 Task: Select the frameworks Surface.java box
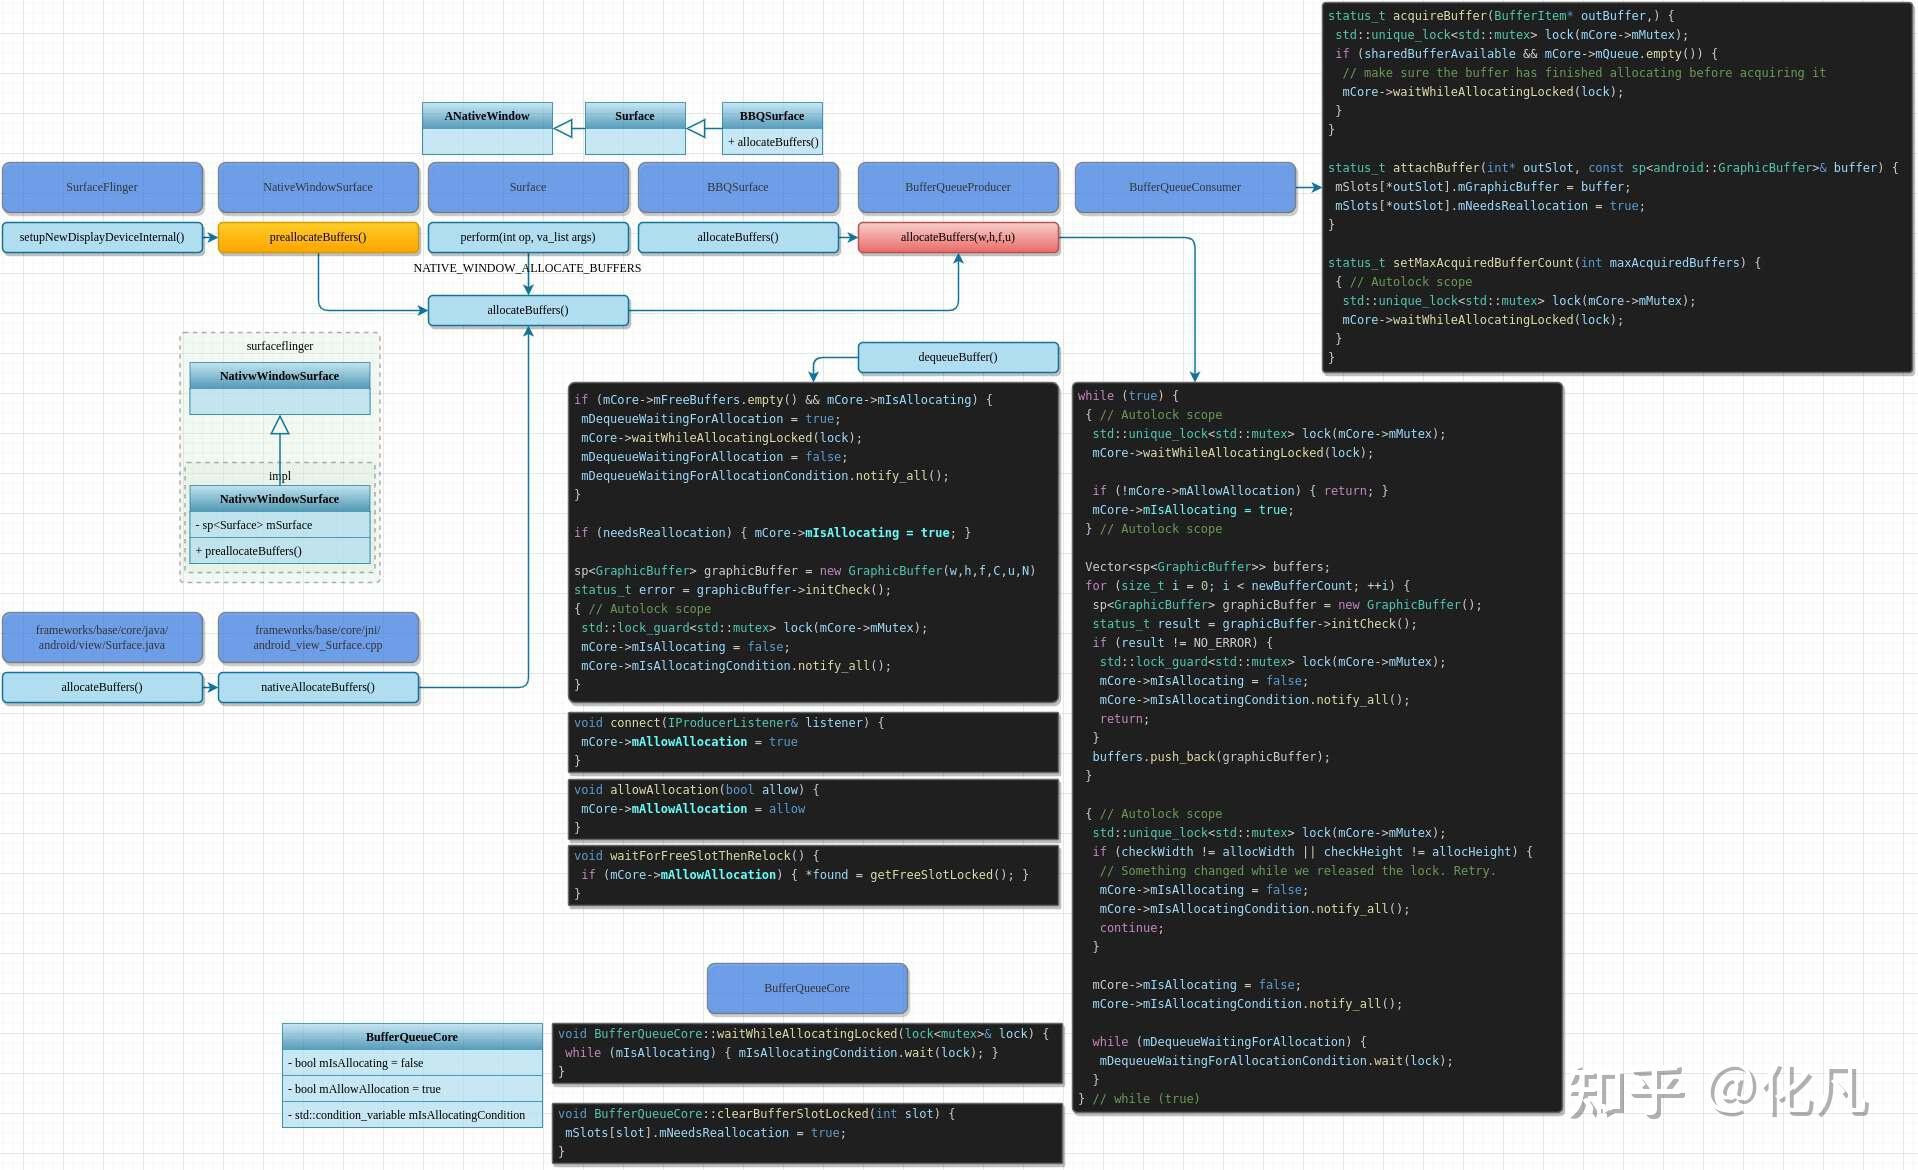tap(102, 637)
